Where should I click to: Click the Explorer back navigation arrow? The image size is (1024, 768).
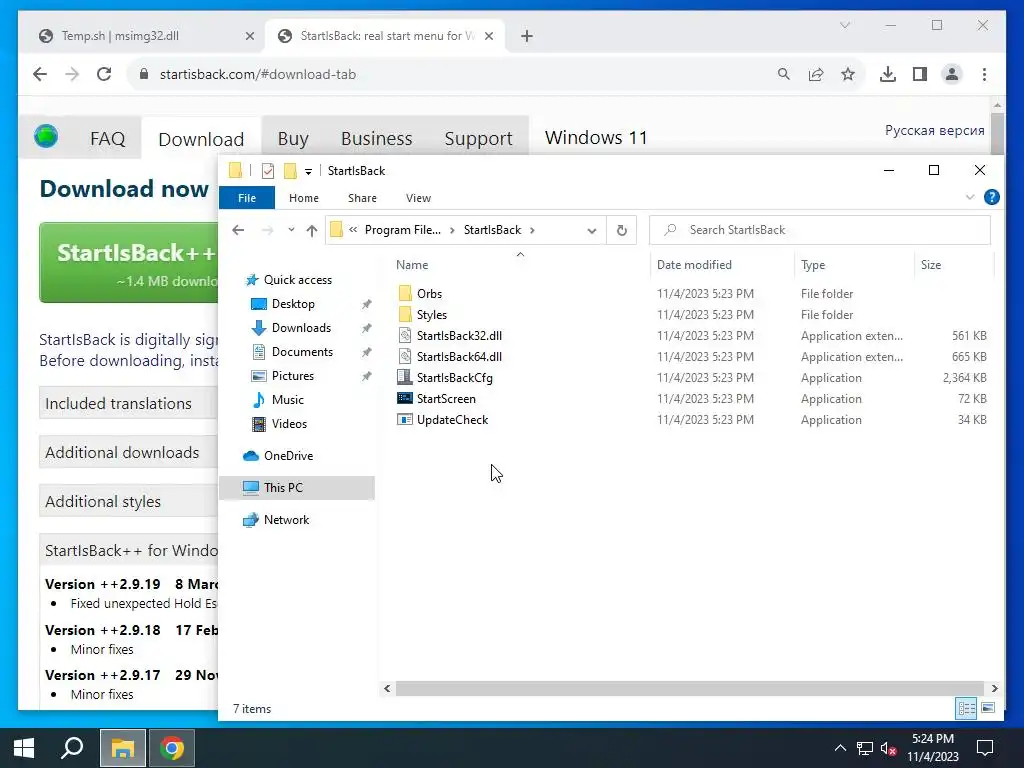pyautogui.click(x=238, y=230)
